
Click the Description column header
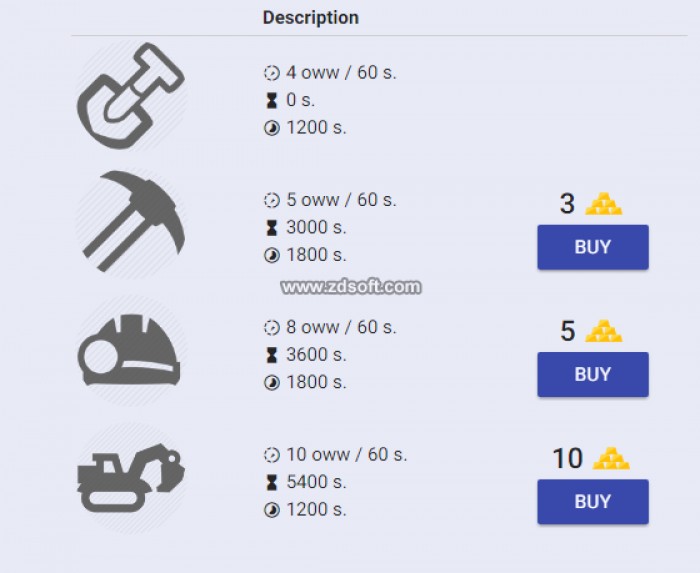[311, 18]
